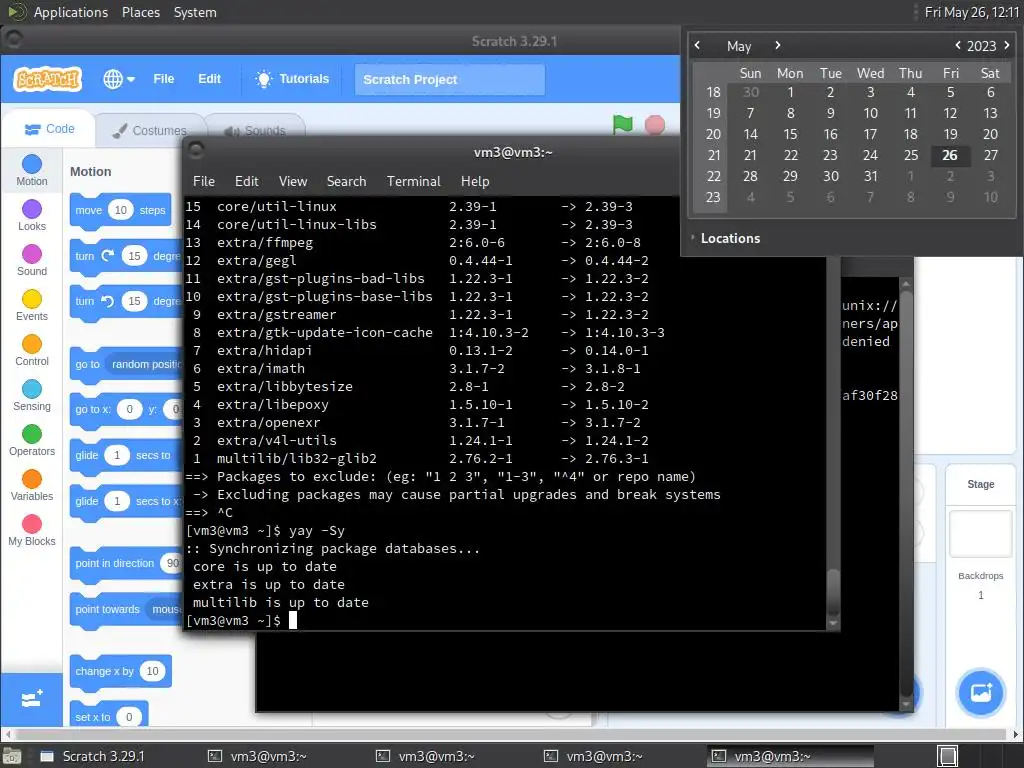Switch to the Code tab

pyautogui.click(x=49, y=129)
